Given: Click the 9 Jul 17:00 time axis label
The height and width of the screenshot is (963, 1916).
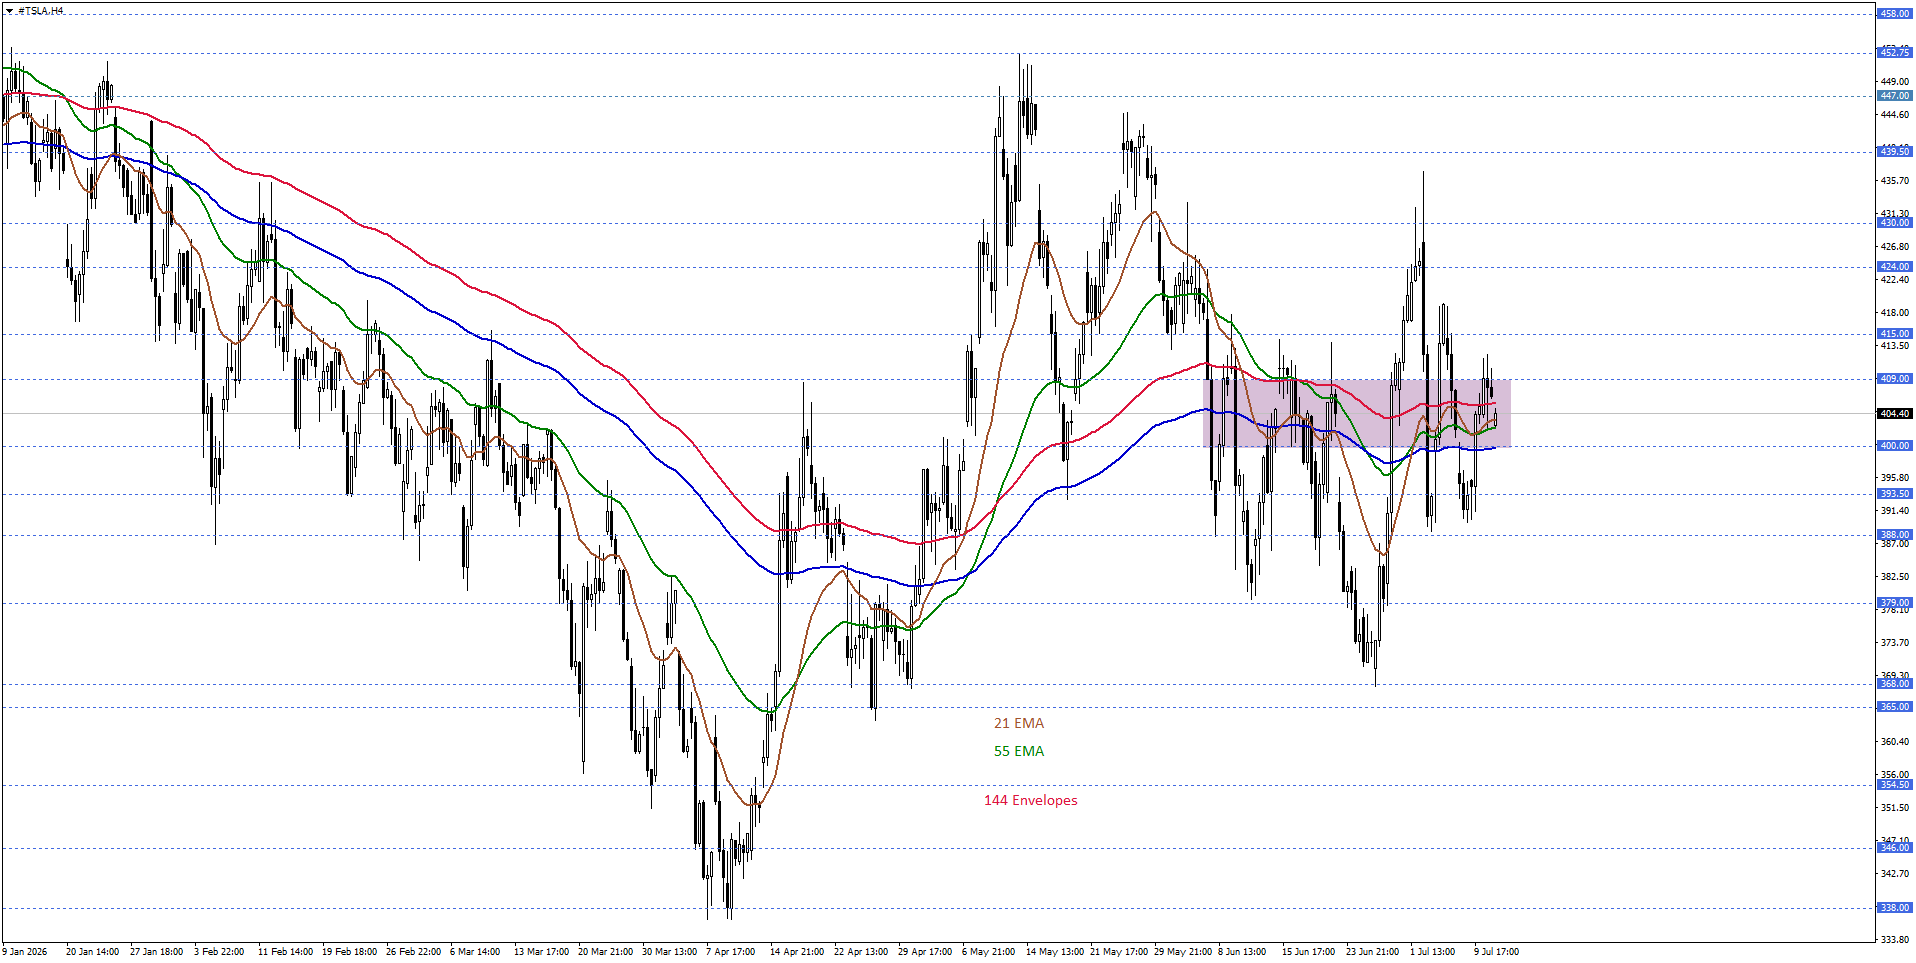Looking at the screenshot, I should coord(1496,952).
